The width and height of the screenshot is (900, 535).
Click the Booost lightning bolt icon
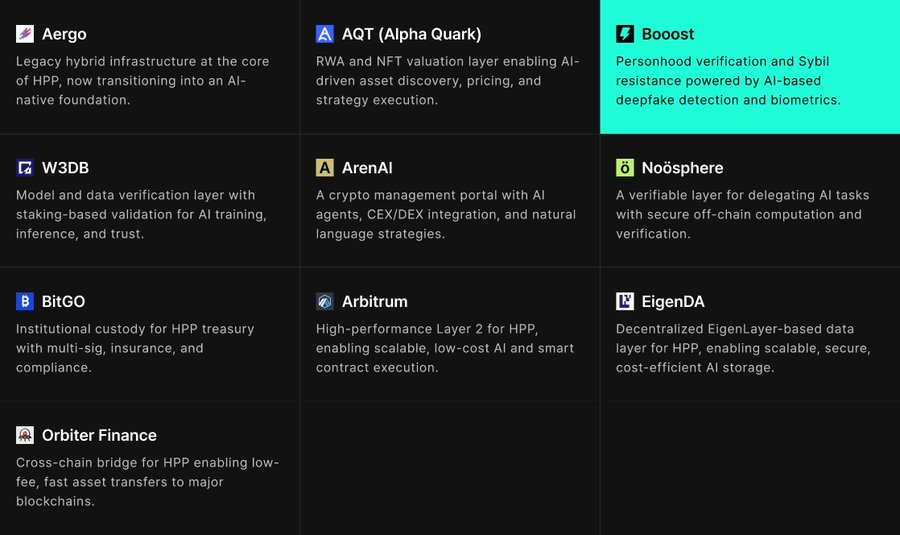coord(625,34)
